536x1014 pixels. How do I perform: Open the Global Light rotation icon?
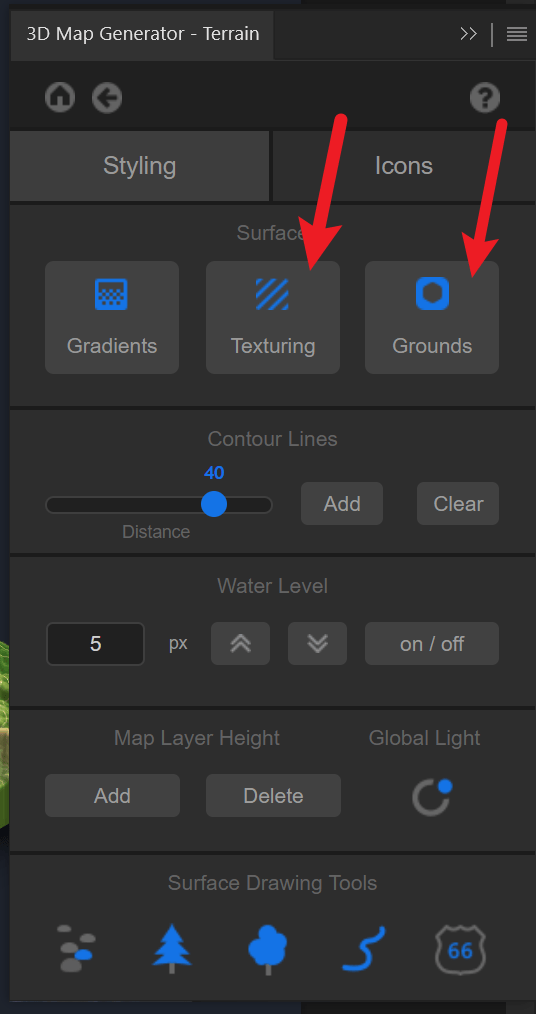pyautogui.click(x=432, y=797)
